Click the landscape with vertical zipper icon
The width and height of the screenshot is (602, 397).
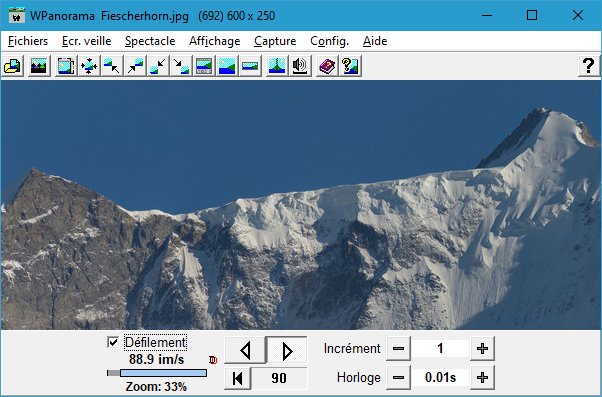pos(277,66)
